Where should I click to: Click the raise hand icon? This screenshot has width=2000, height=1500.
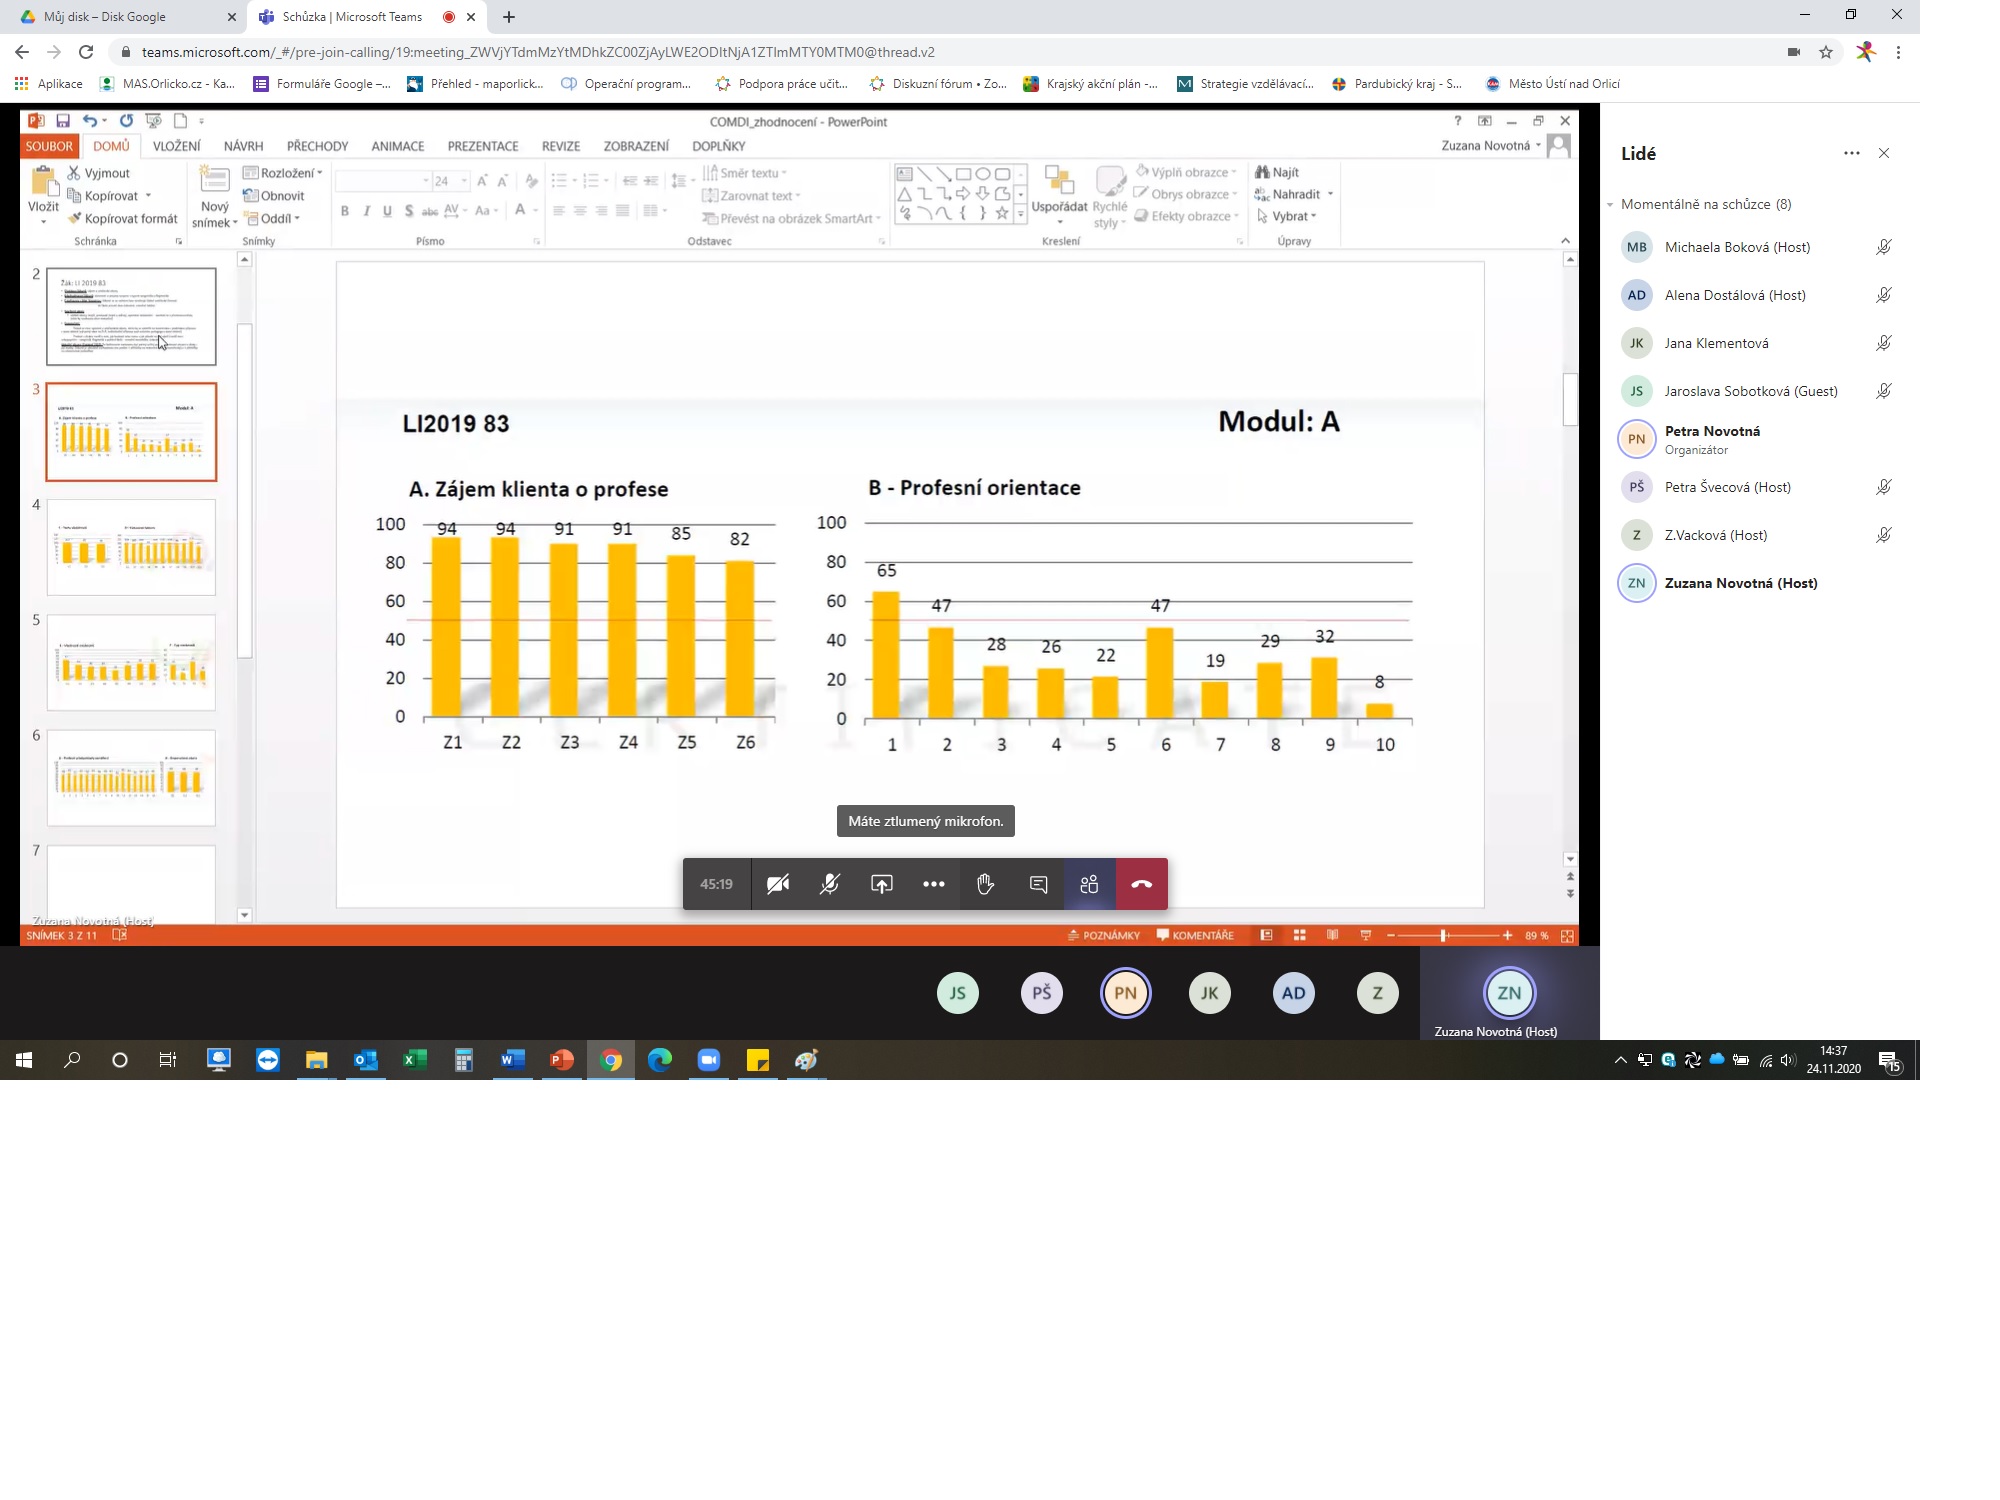[x=985, y=884]
